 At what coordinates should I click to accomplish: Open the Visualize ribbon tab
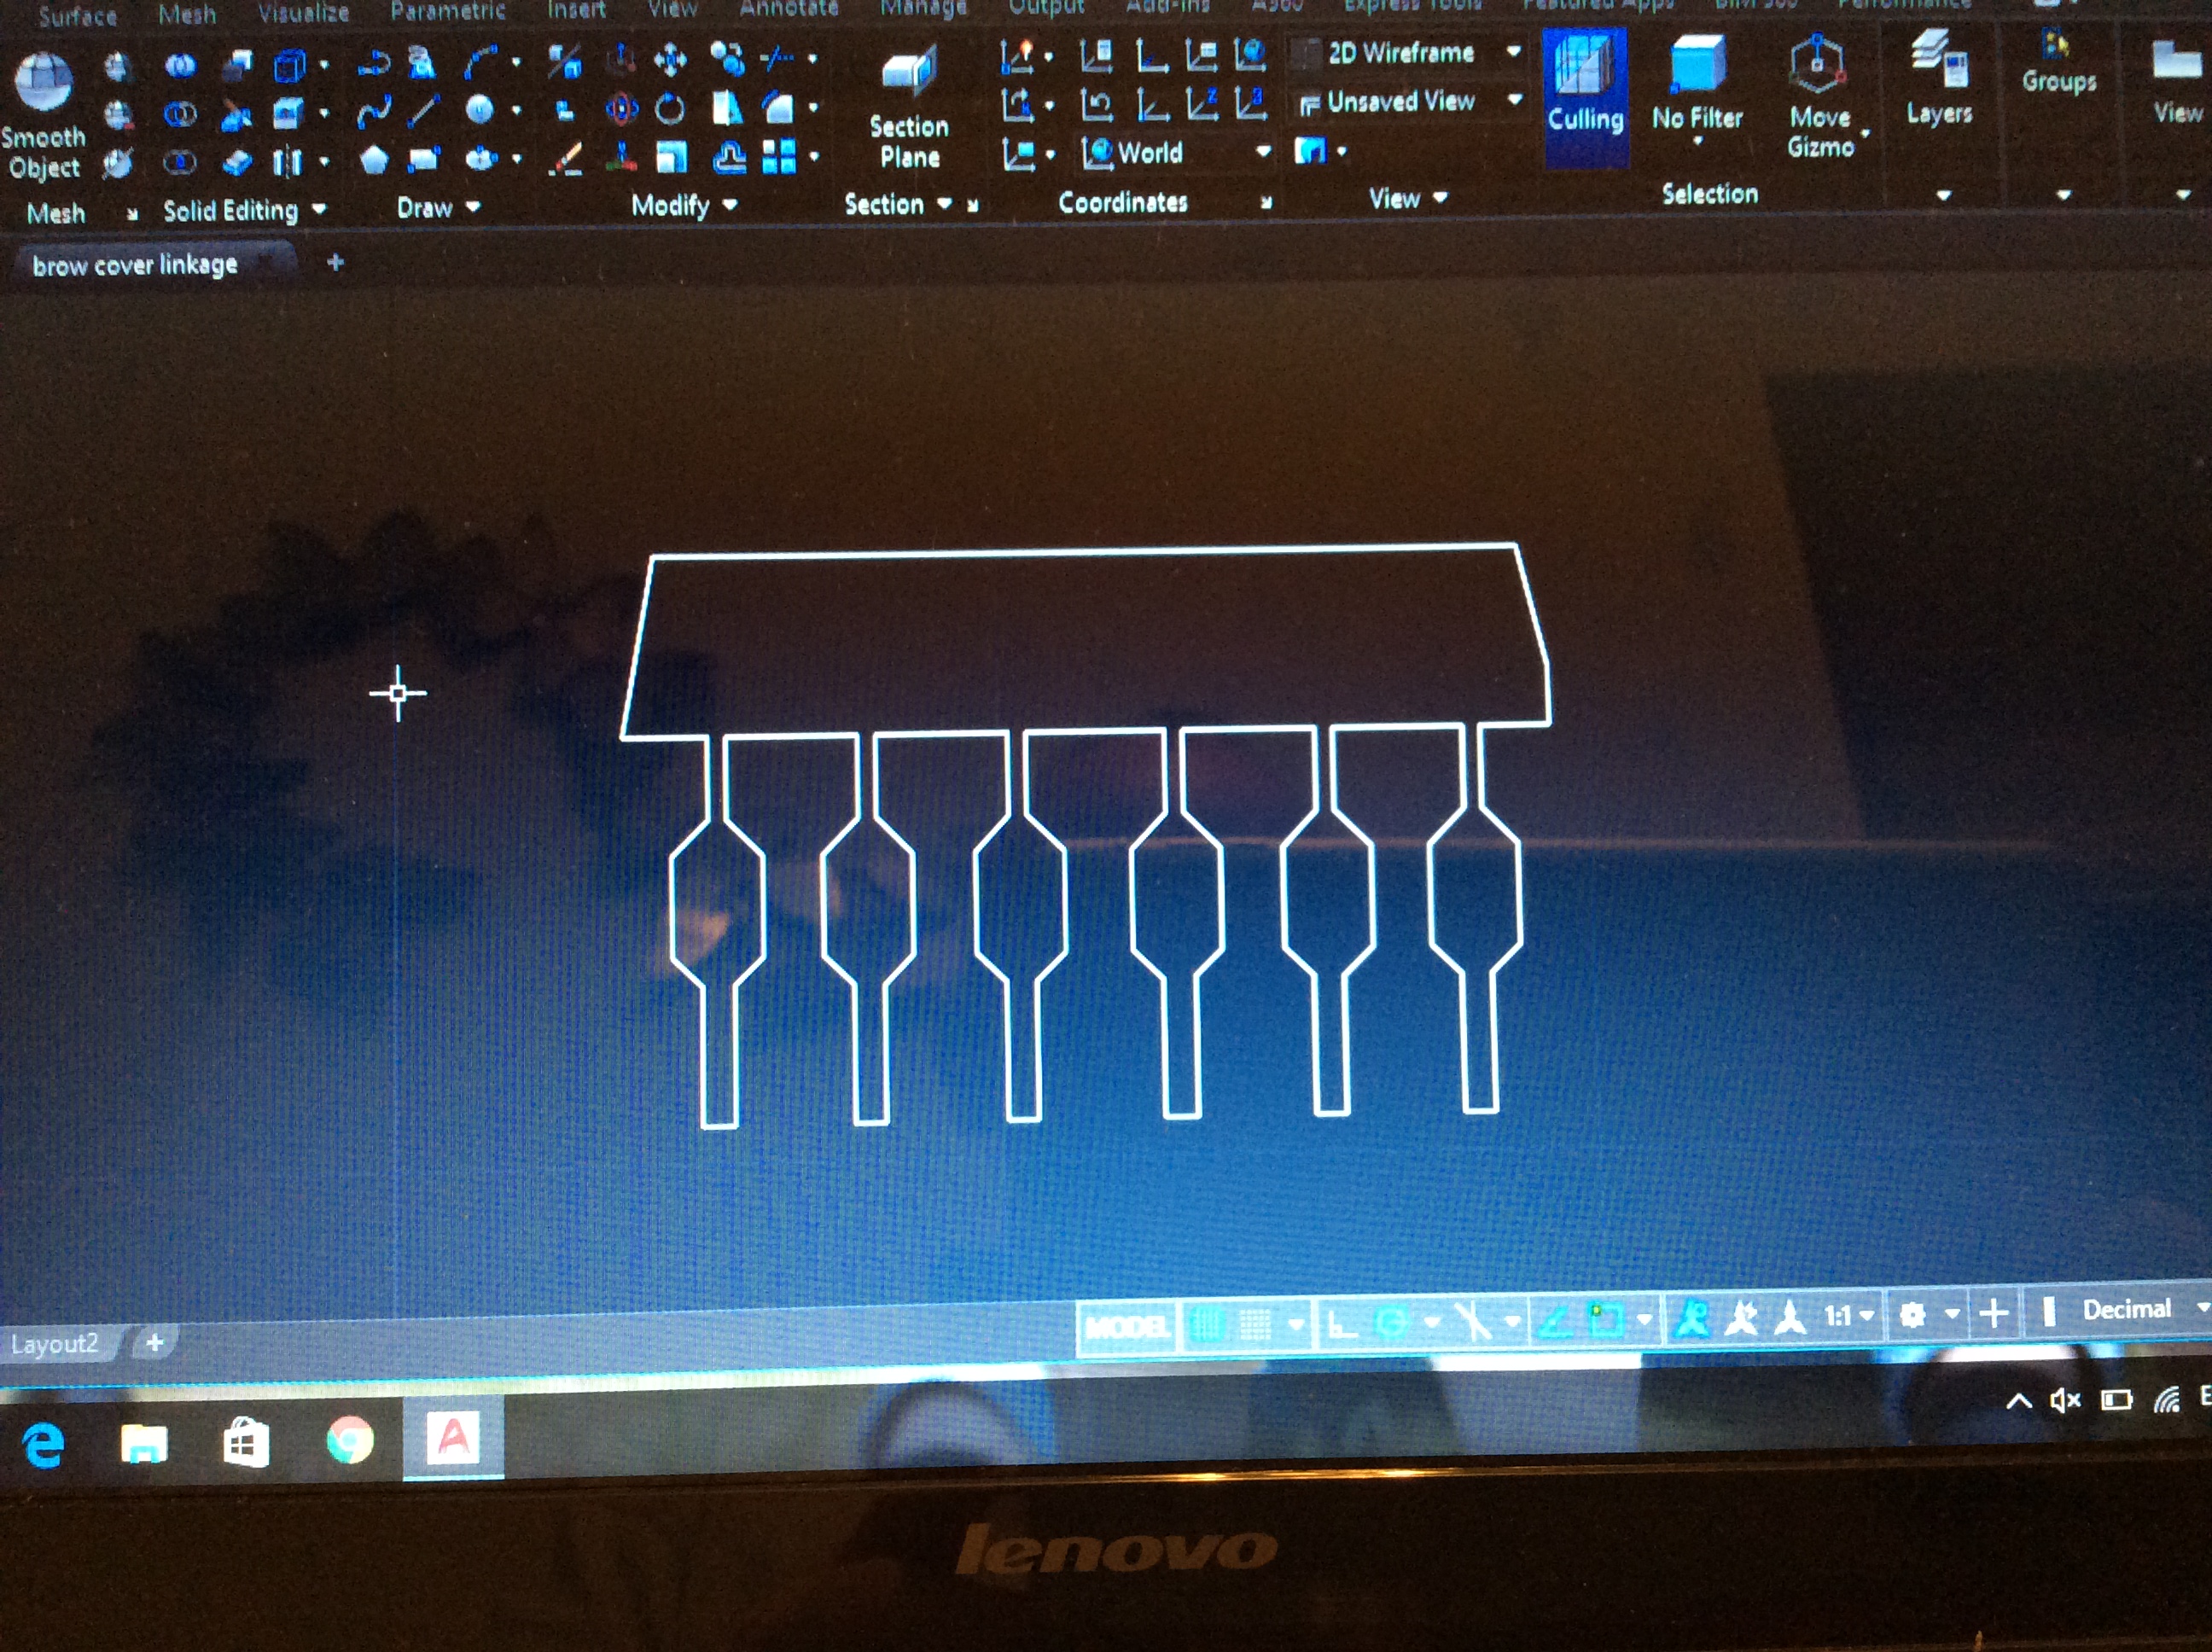(303, 13)
